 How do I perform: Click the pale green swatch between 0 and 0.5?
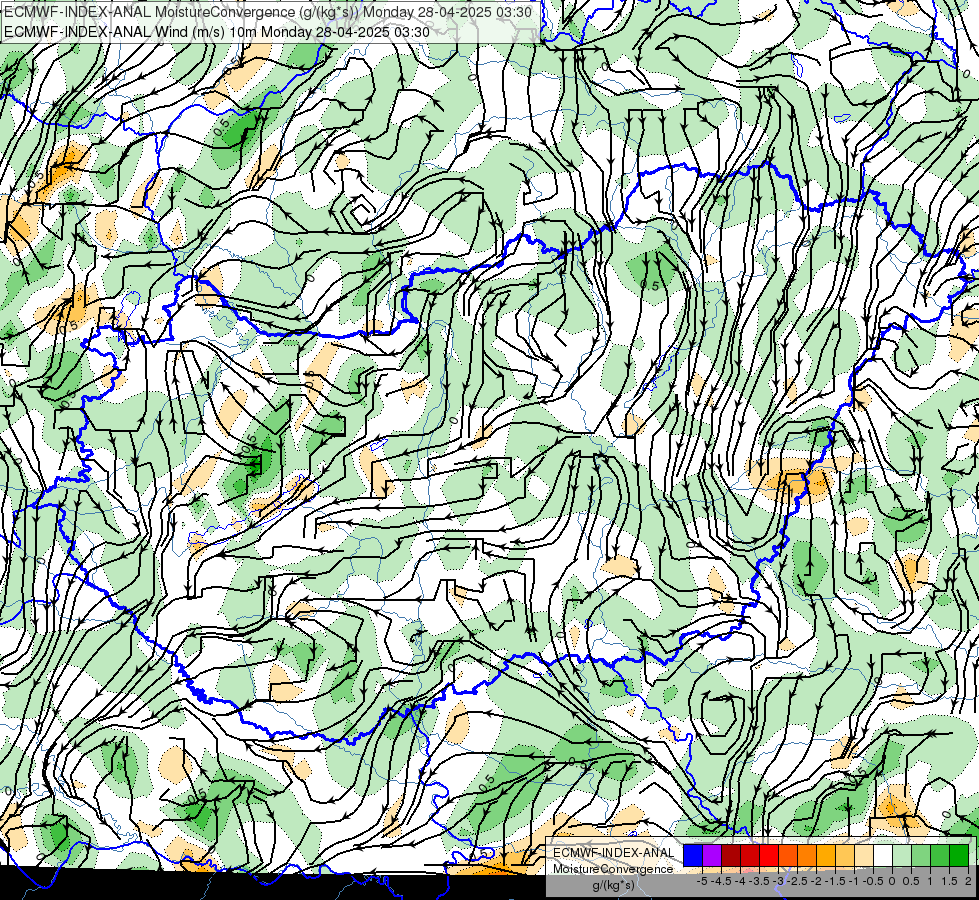click(902, 856)
